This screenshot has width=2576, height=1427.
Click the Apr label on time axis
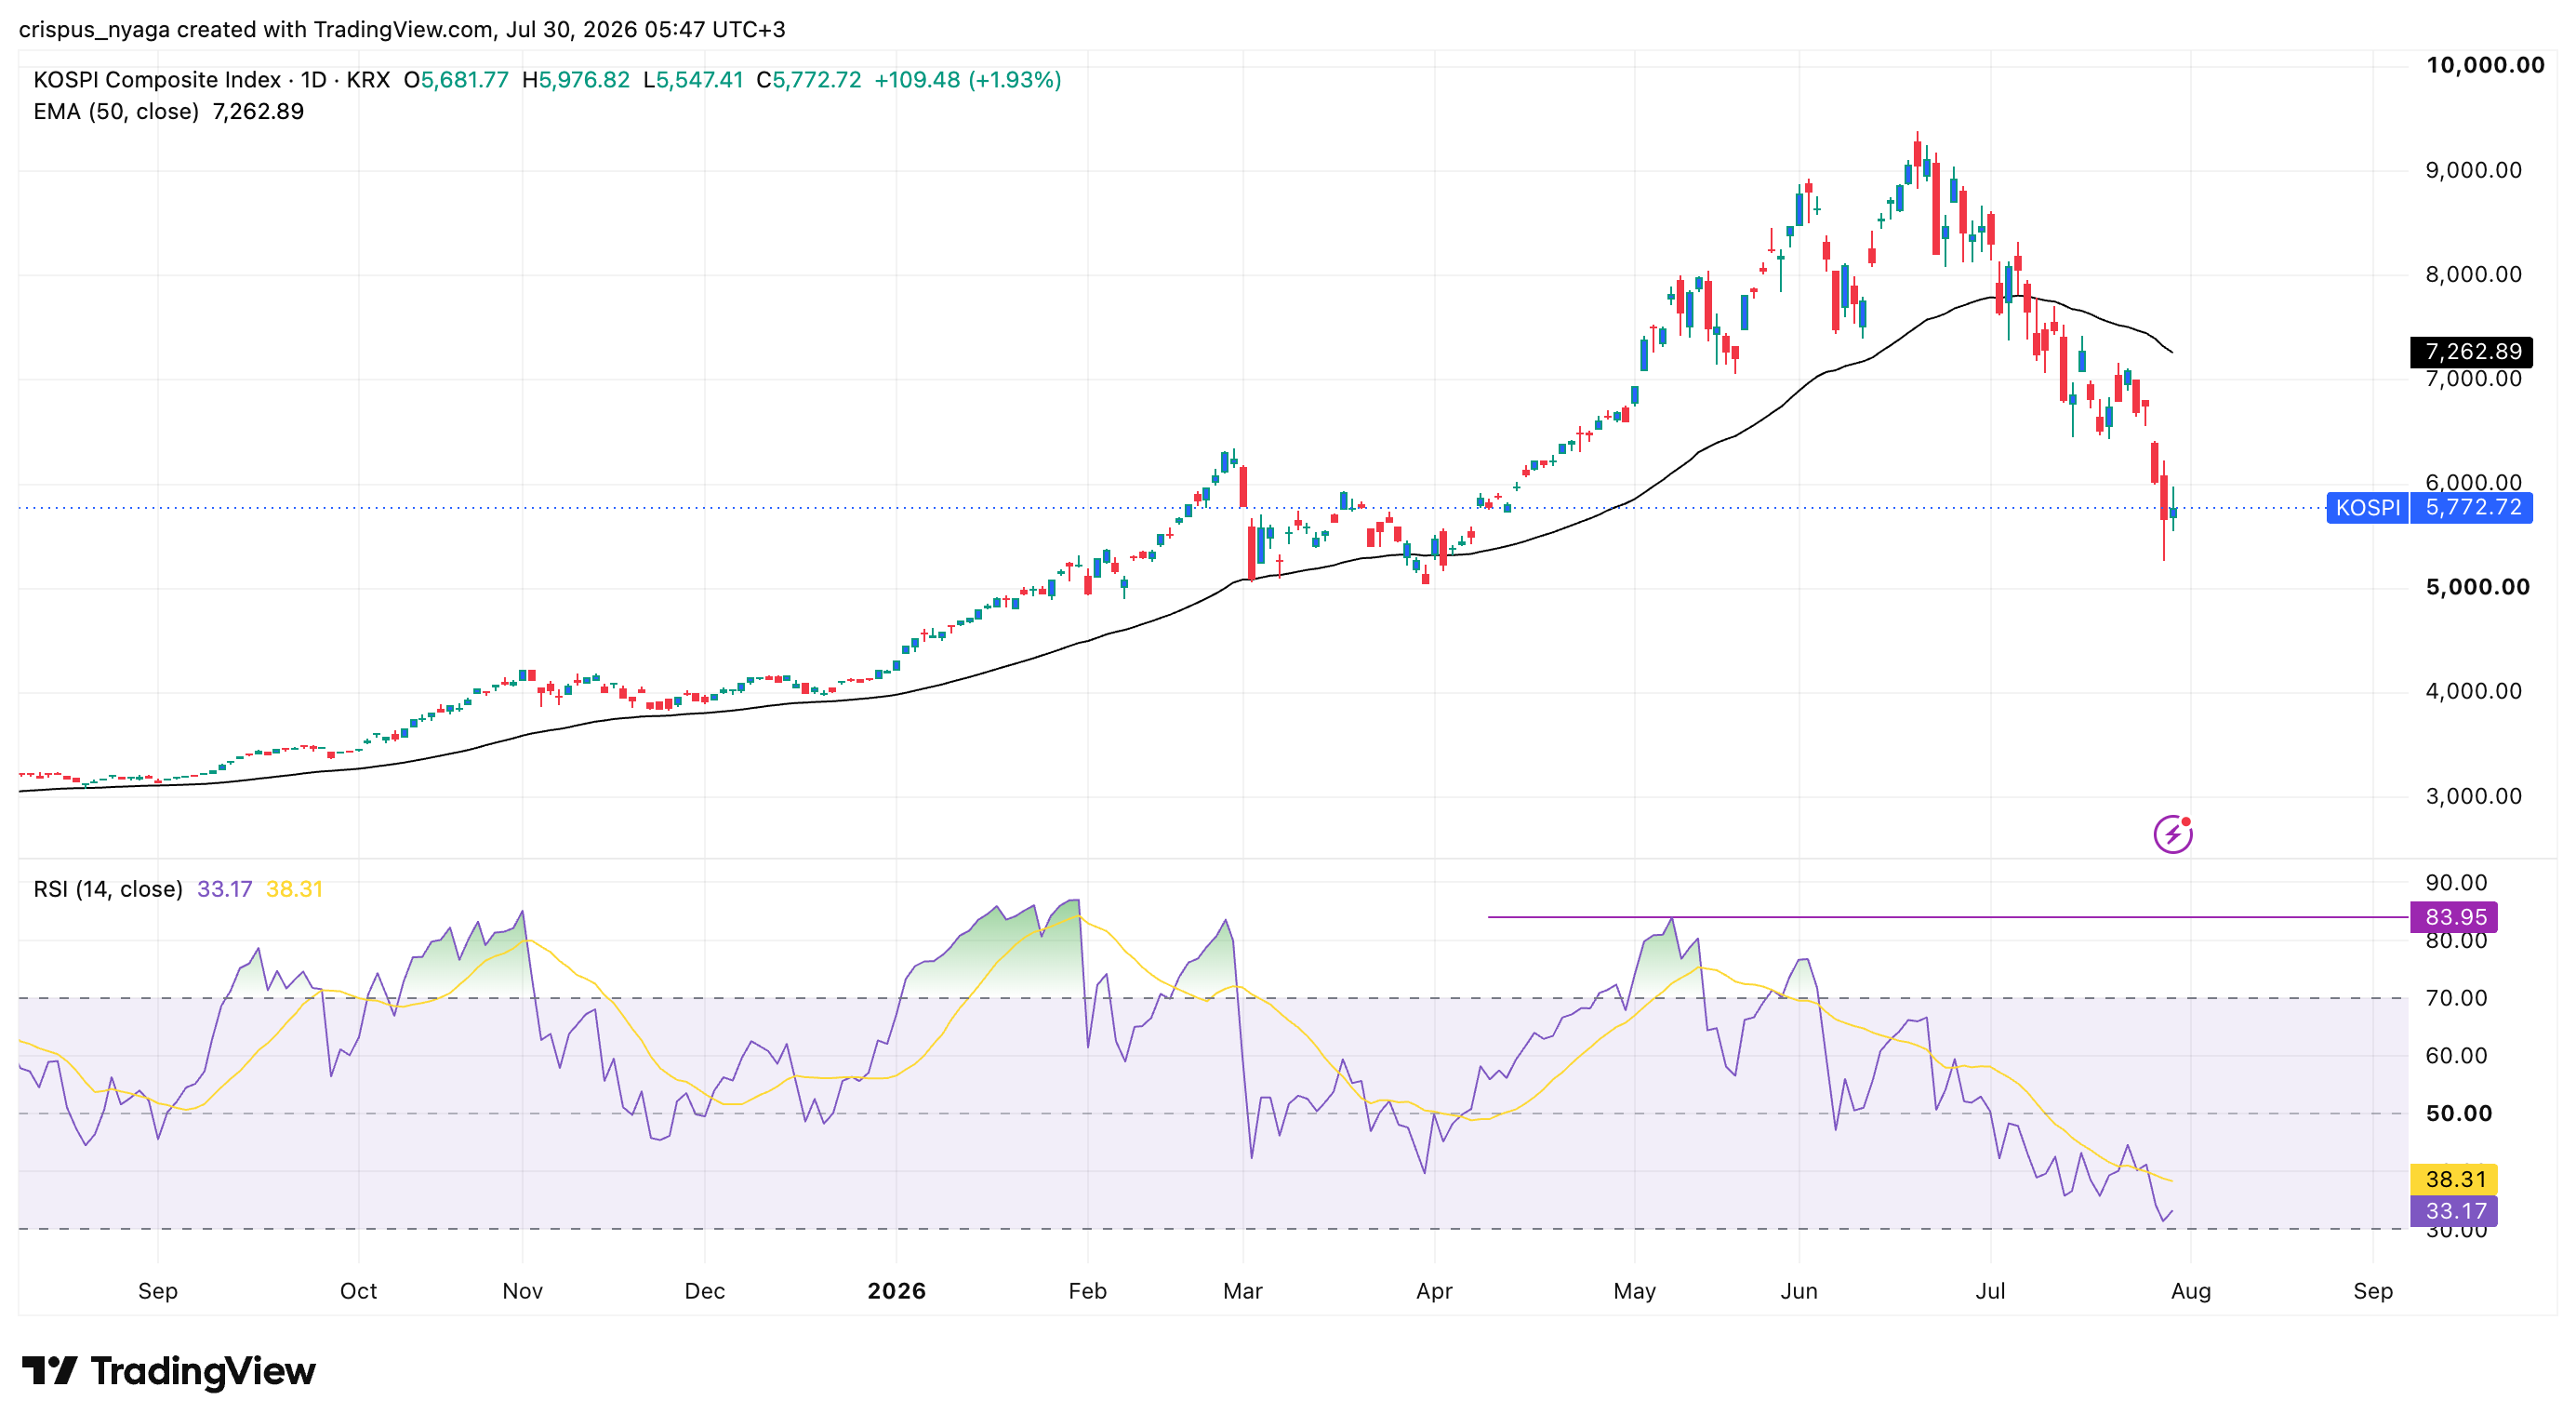[1434, 1291]
